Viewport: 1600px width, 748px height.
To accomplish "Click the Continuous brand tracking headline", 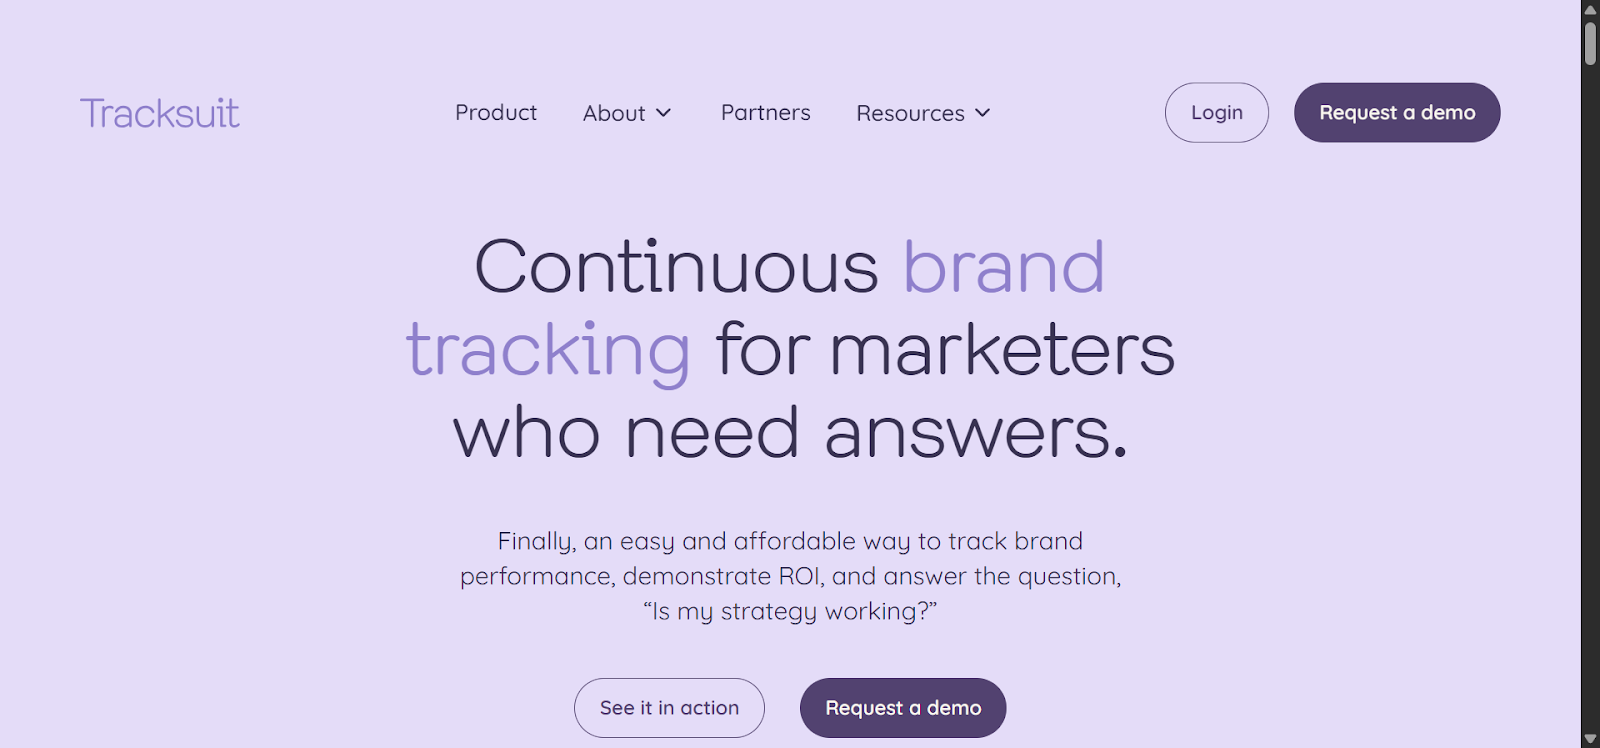I will [789, 349].
